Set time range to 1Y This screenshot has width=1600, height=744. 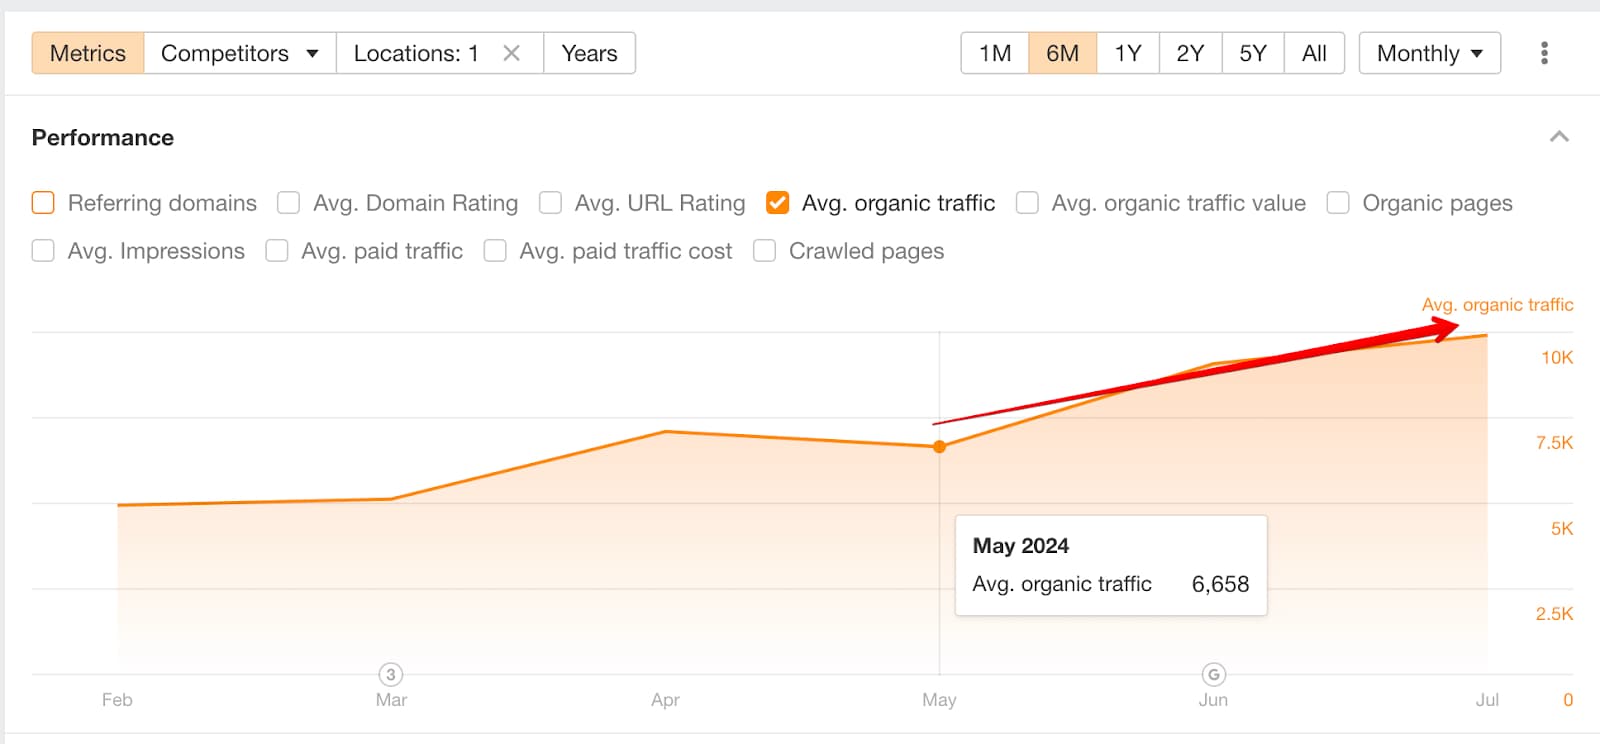pos(1127,53)
